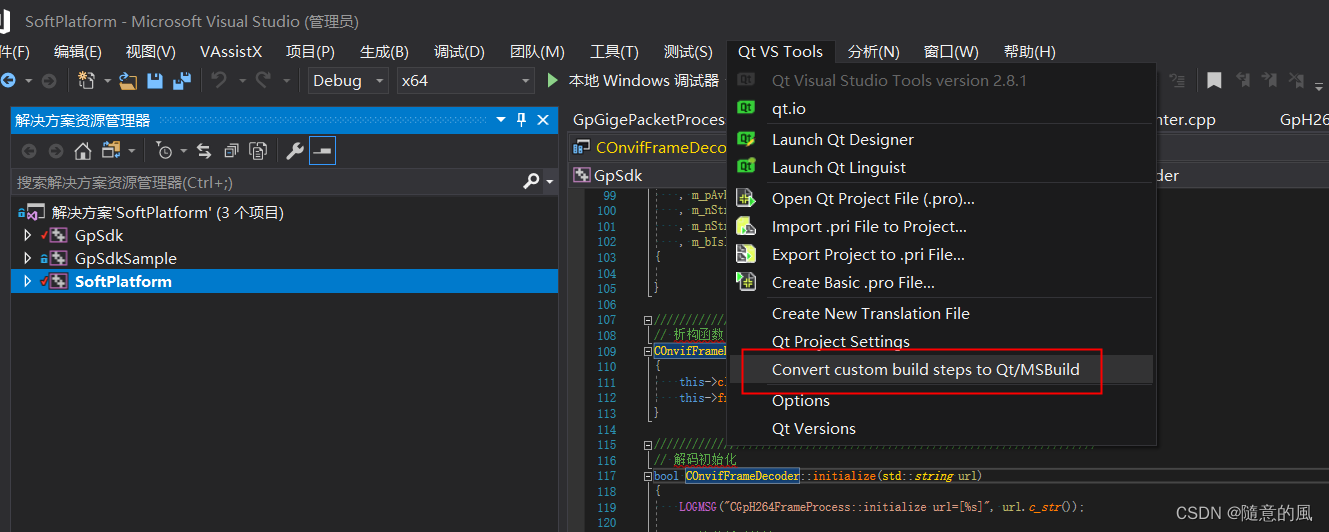Click the Open Qt Project File icon
This screenshot has height=532, width=1329.
[746, 198]
